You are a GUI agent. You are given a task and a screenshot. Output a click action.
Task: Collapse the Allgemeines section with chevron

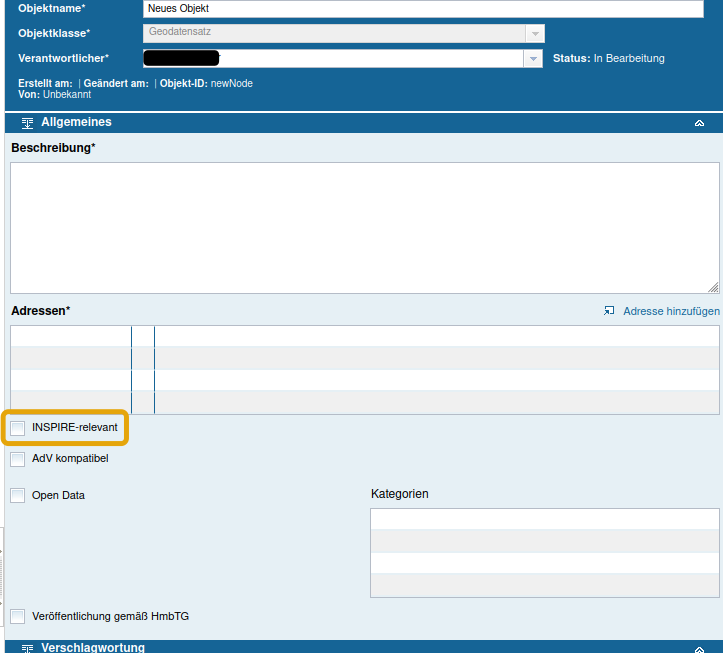pos(699,123)
